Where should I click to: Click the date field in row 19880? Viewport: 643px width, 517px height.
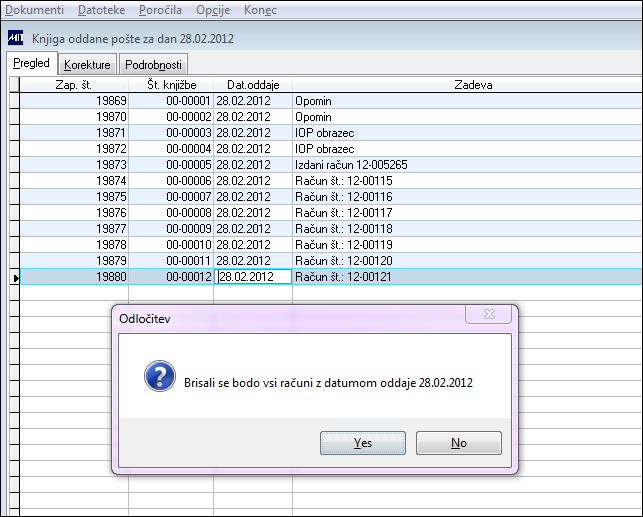click(253, 277)
